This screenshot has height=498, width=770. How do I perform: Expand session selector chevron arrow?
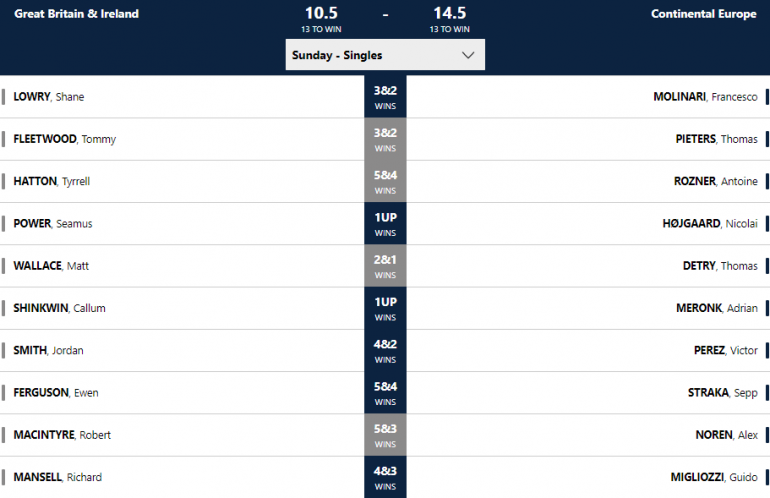click(468, 56)
